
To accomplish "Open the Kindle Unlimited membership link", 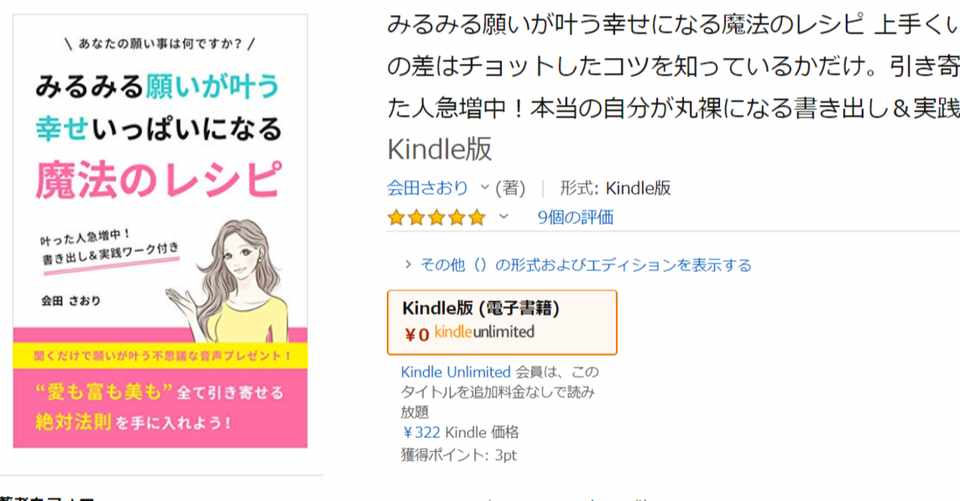I will click(x=456, y=372).
